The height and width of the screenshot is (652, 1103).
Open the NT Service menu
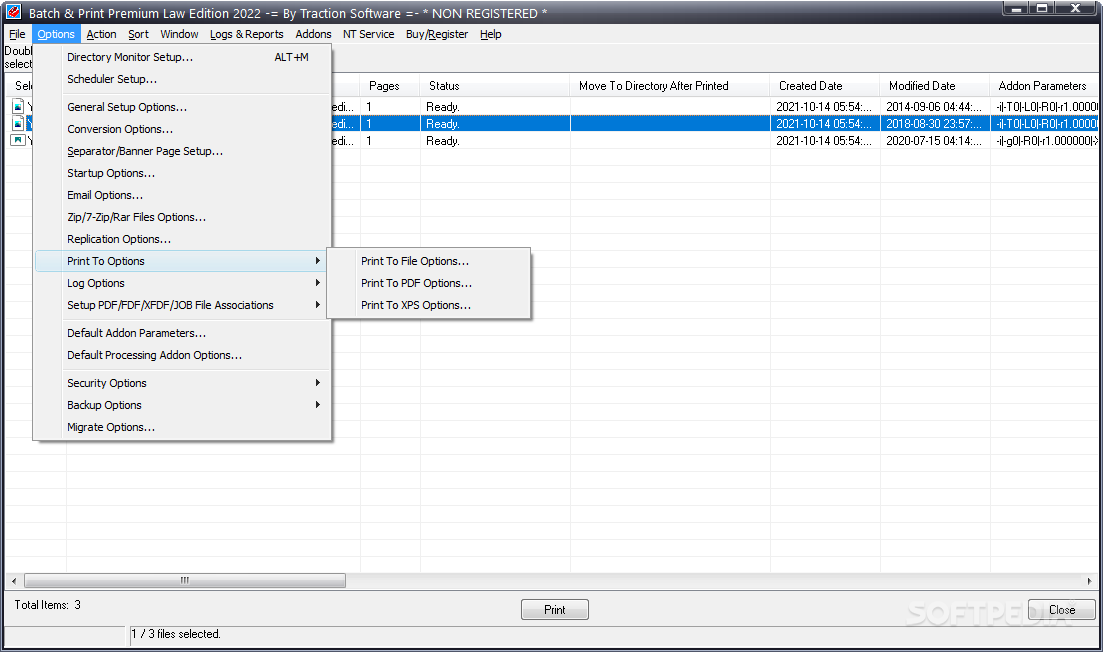tap(368, 34)
